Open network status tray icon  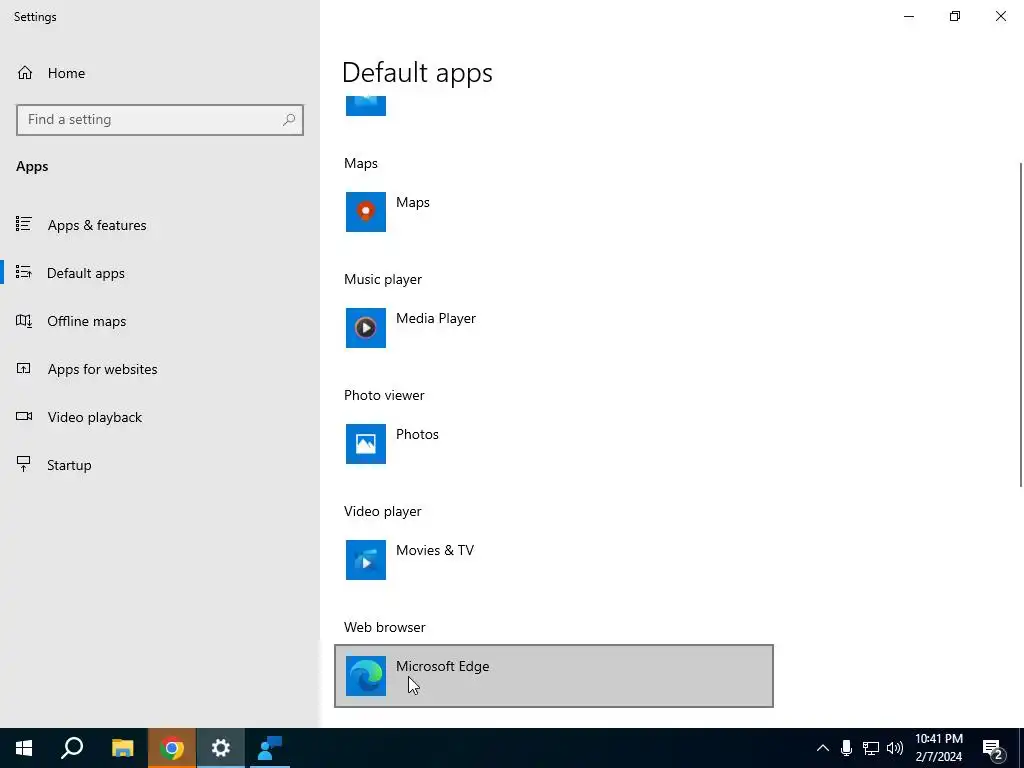click(x=871, y=748)
